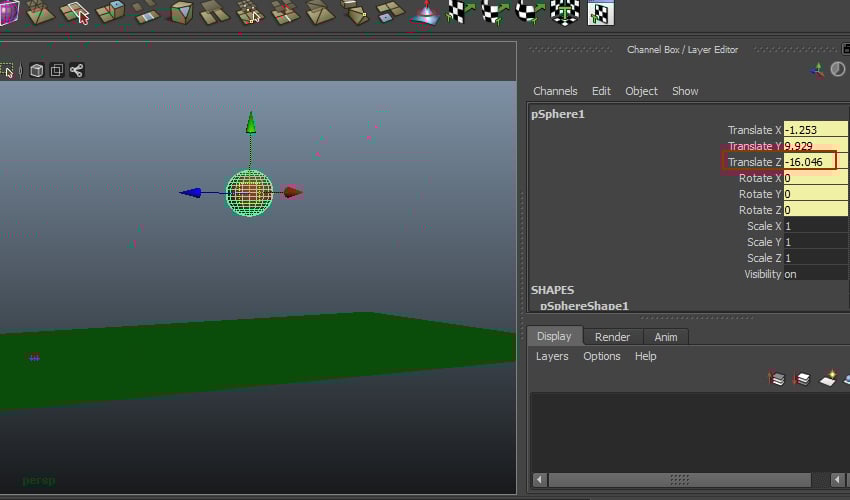This screenshot has width=850, height=500.
Task: Click the blue cone shelf icon
Action: (424, 13)
